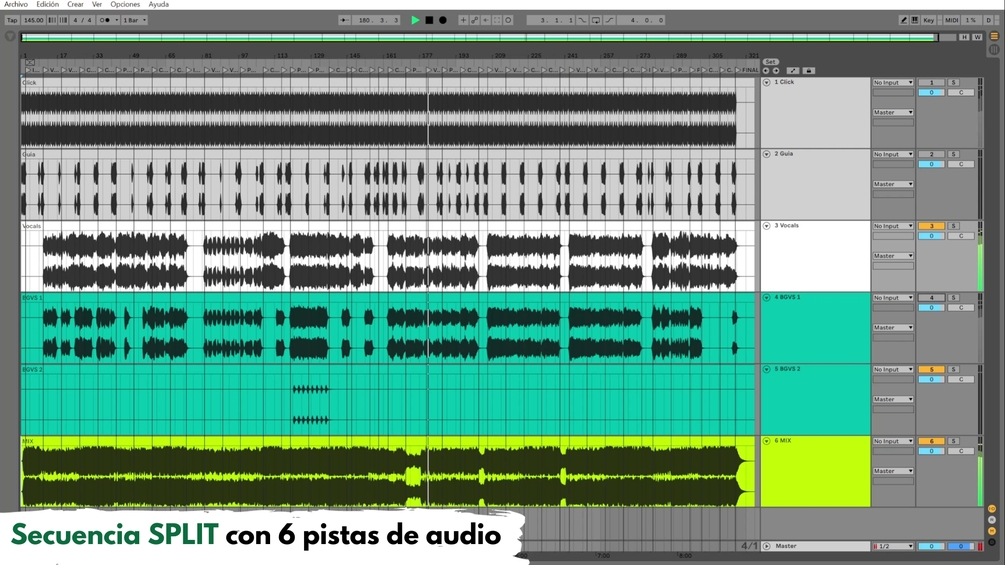
Task: Switch to Session view selector icon
Action: tap(994, 49)
